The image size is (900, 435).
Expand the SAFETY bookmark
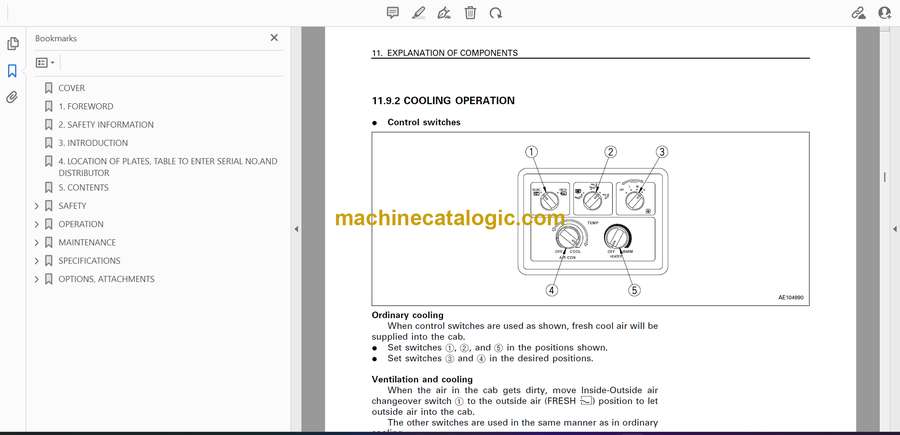point(37,206)
